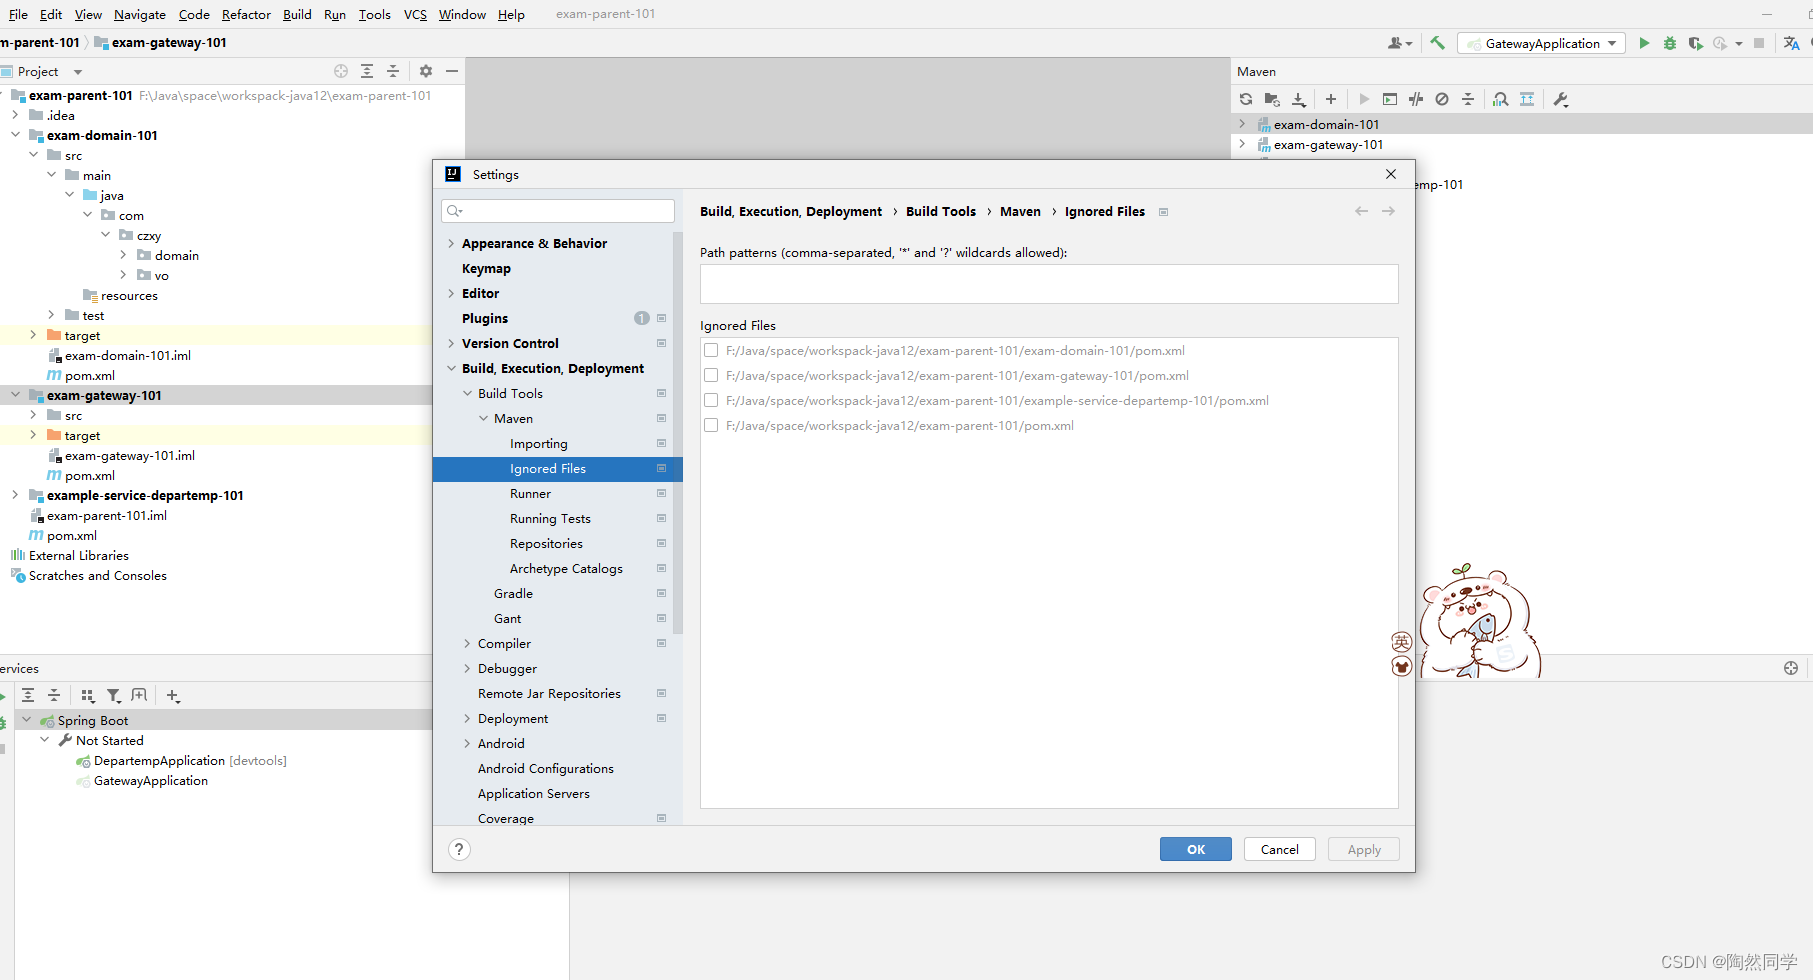Click the translate icon in top toolbar
Viewport: 1813px width, 980px height.
click(x=1791, y=43)
